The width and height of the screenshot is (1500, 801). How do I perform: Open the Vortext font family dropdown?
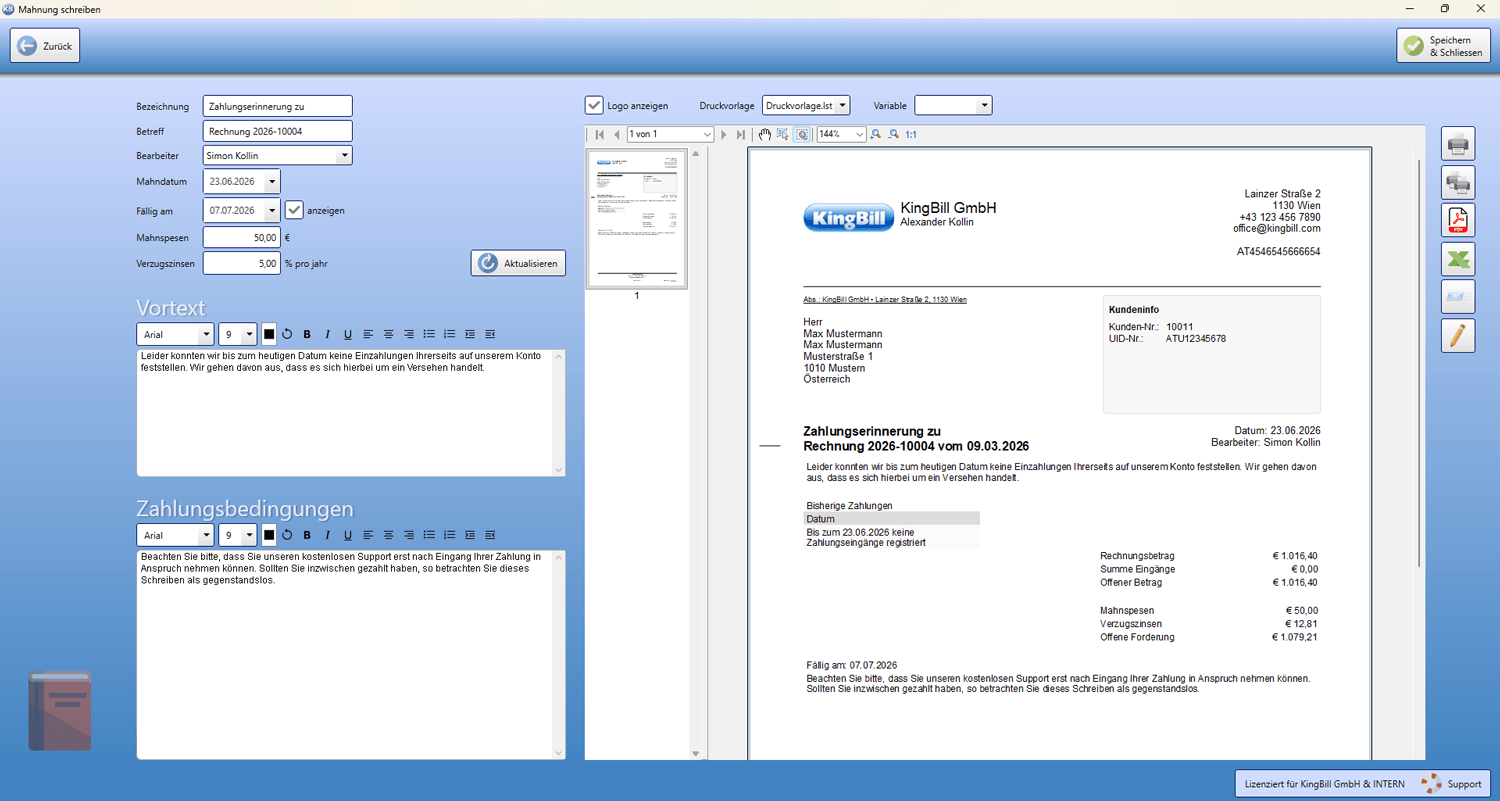[206, 335]
